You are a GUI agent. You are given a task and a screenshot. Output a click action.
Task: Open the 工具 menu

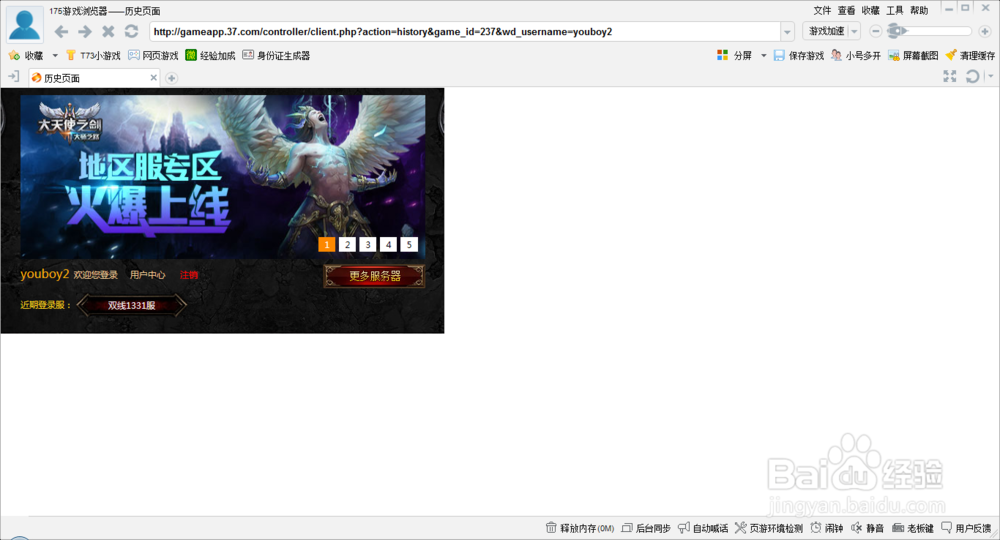click(895, 10)
